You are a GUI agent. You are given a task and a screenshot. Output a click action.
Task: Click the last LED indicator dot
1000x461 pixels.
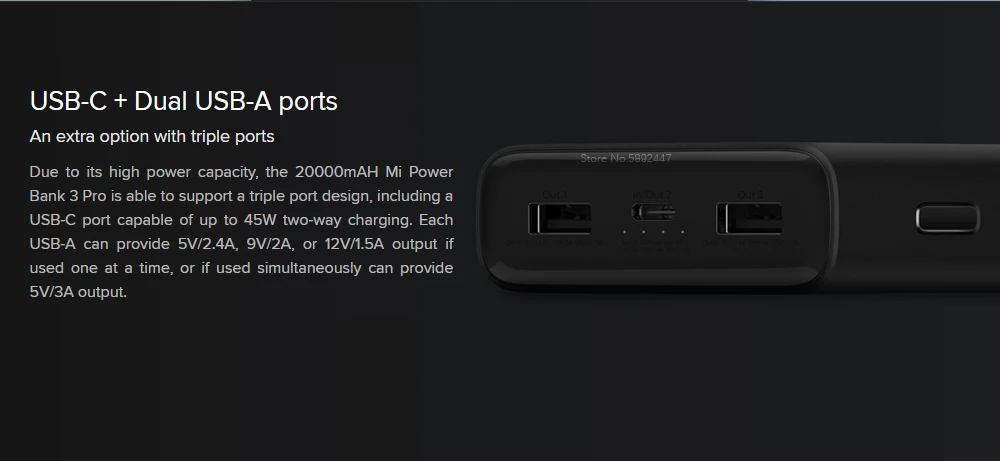[x=682, y=232]
